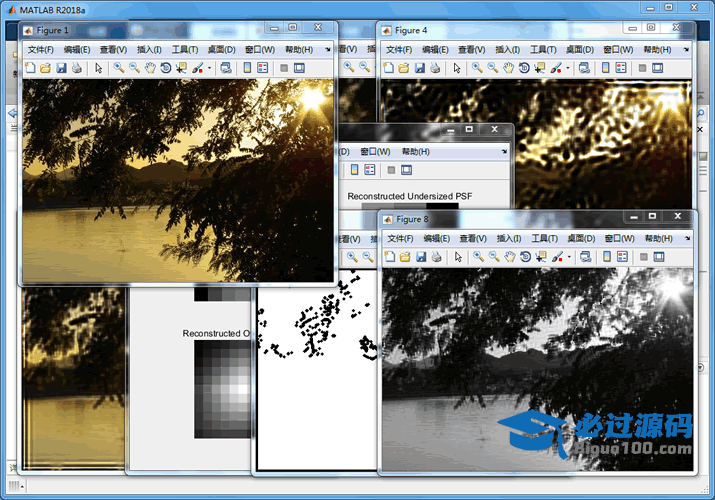Activate Zoom Out tool in Figure 8

494,257
